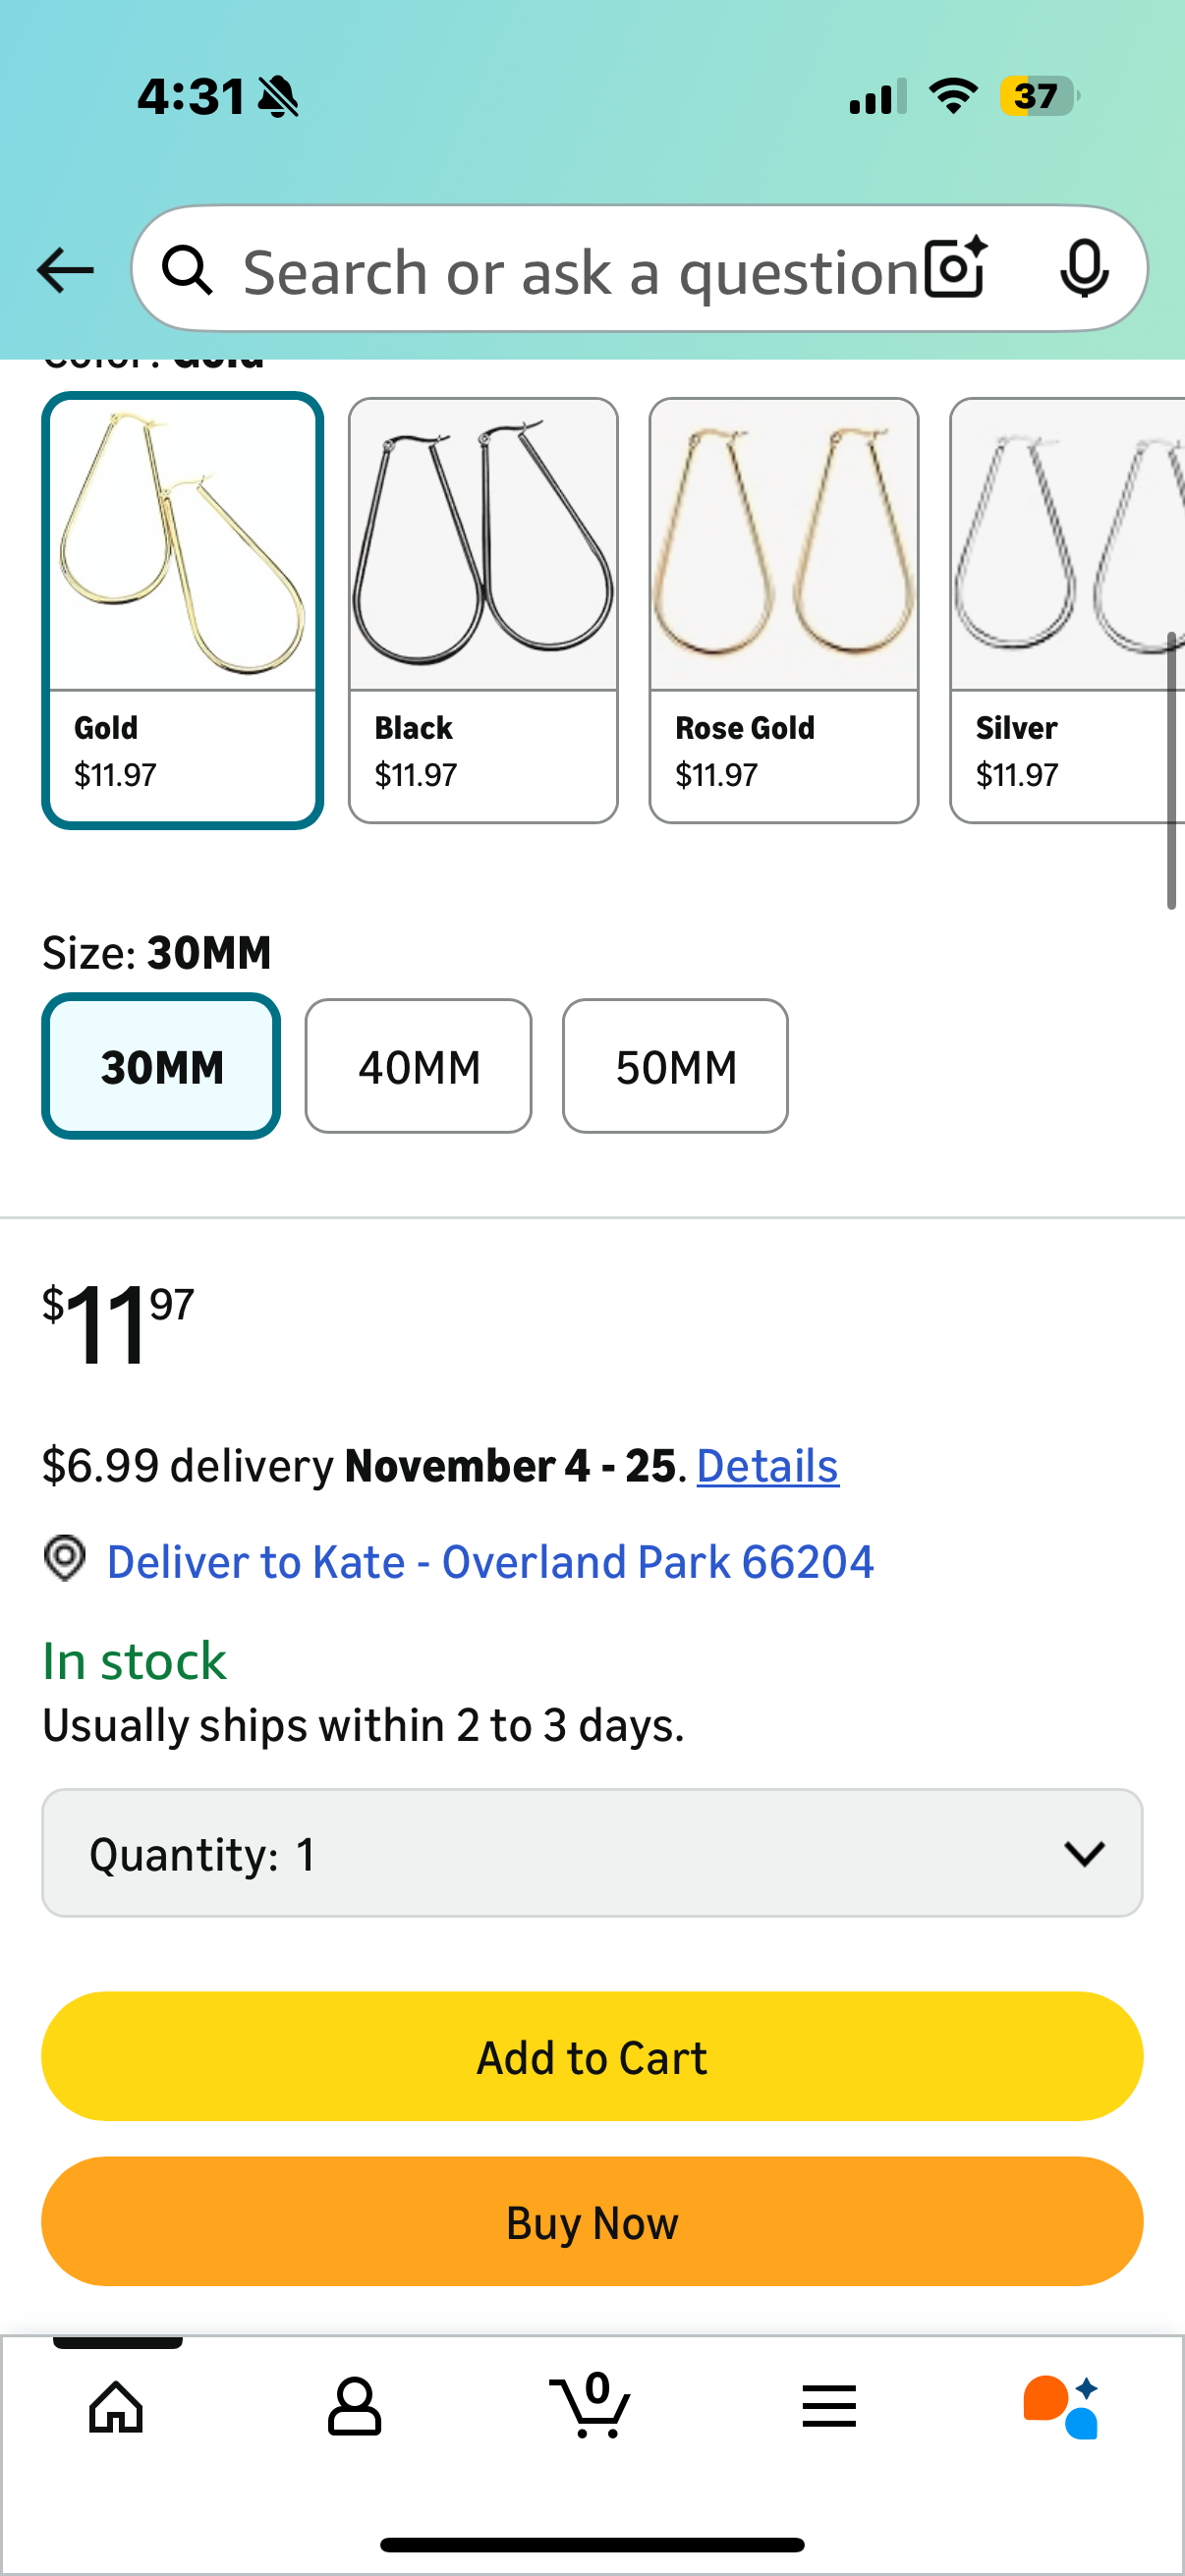Select the Silver color swatch

point(1066,610)
